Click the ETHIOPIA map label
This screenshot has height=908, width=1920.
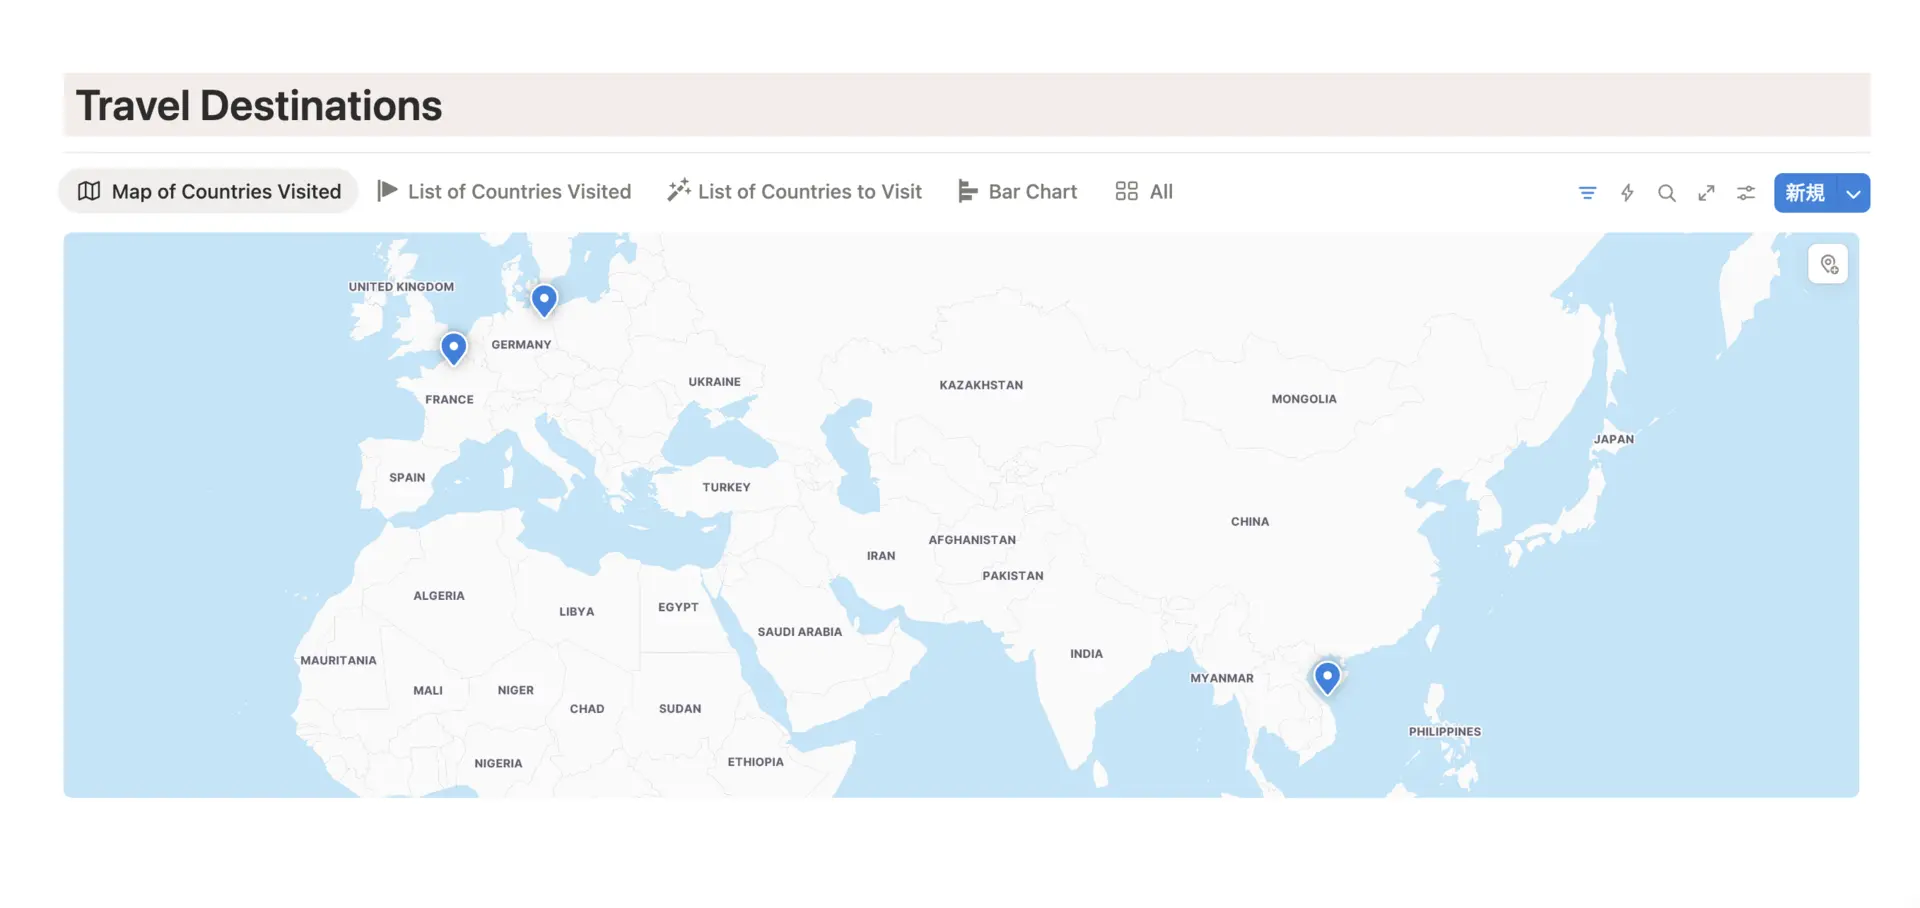[756, 762]
